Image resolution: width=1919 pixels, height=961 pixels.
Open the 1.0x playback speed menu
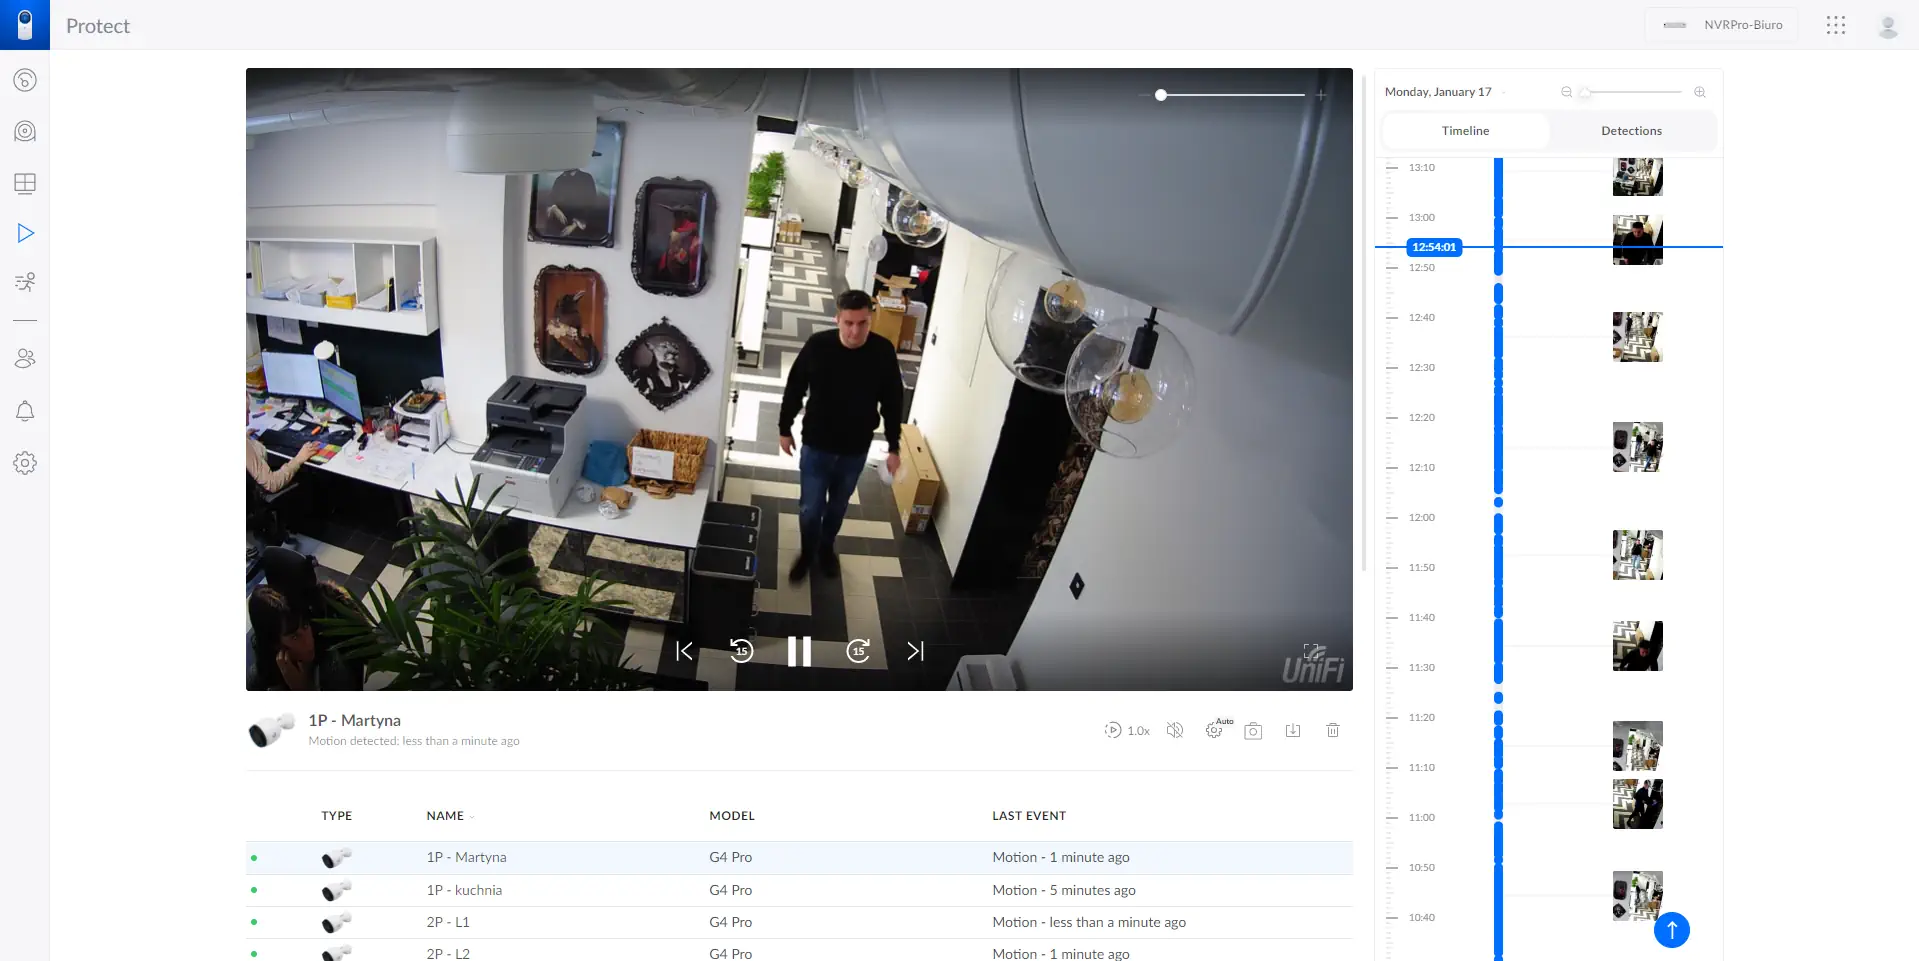point(1127,731)
